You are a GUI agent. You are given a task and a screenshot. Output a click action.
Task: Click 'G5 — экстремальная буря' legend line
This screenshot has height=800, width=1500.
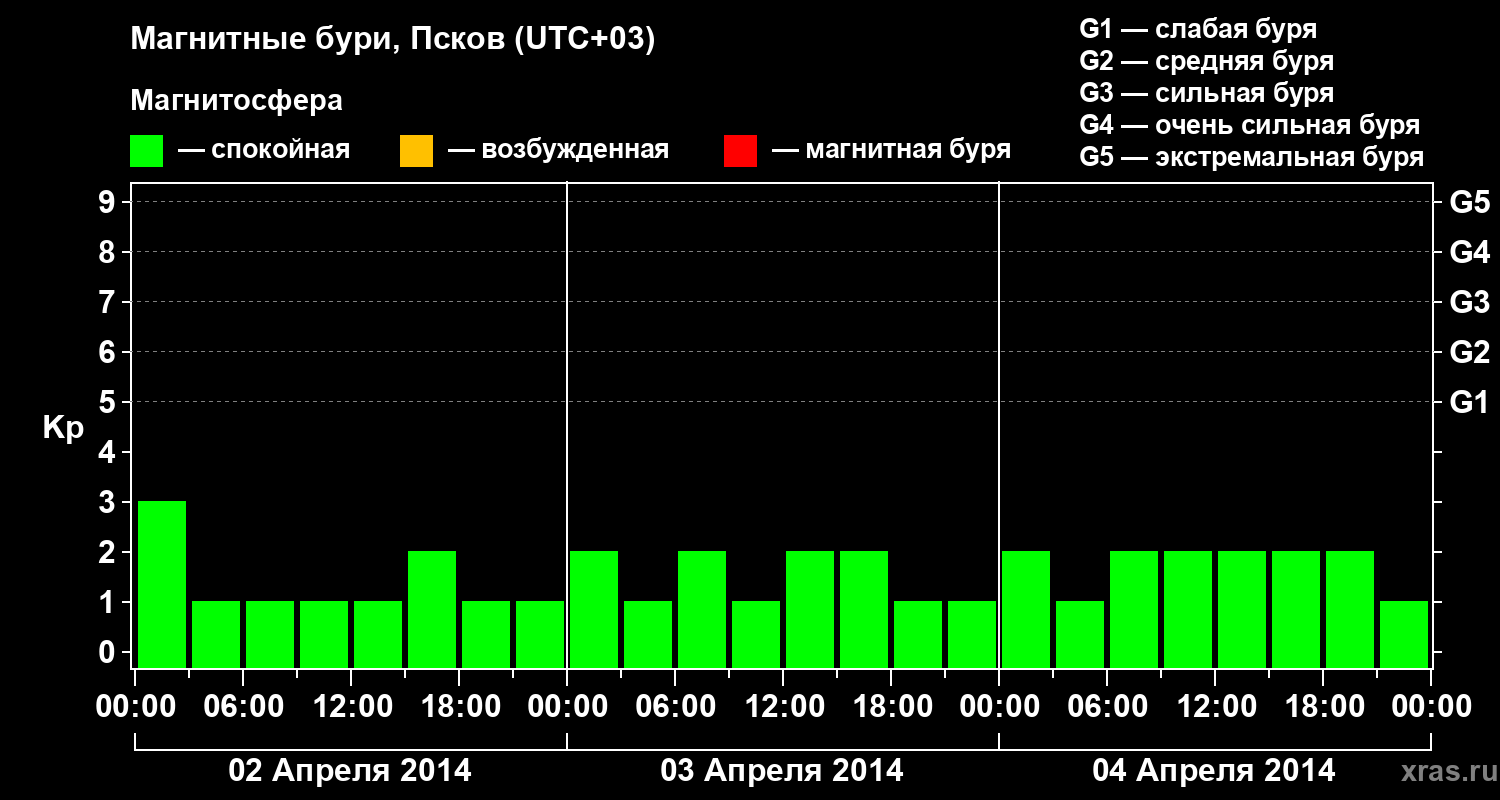coord(1252,157)
